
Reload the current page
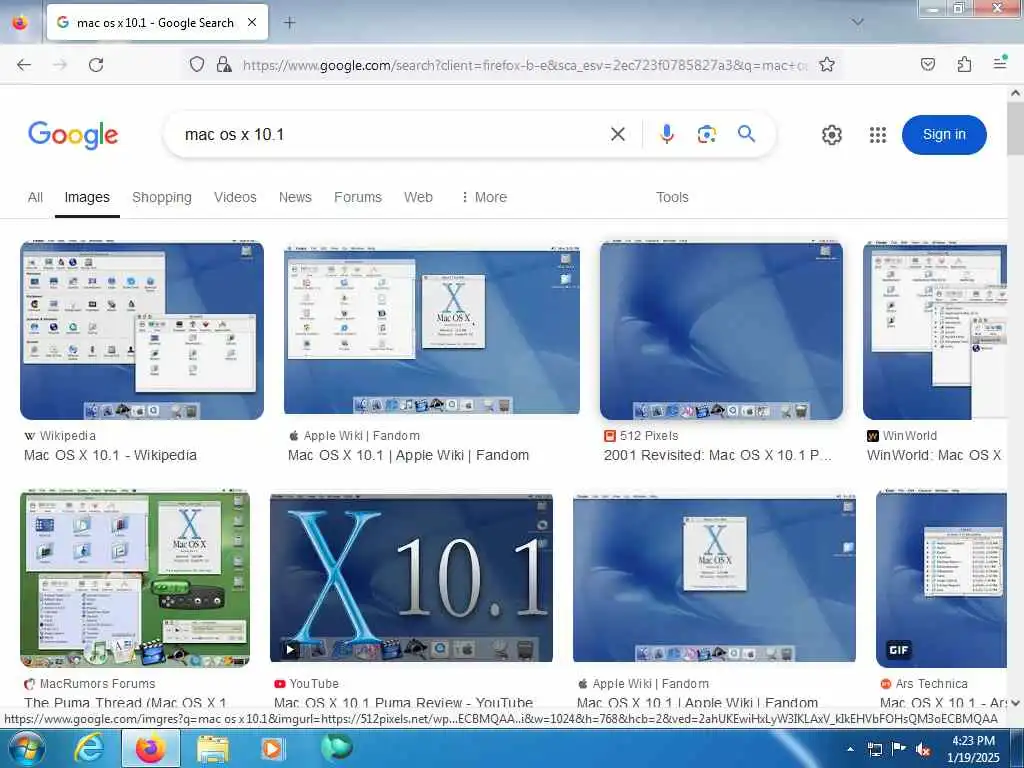[x=96, y=64]
